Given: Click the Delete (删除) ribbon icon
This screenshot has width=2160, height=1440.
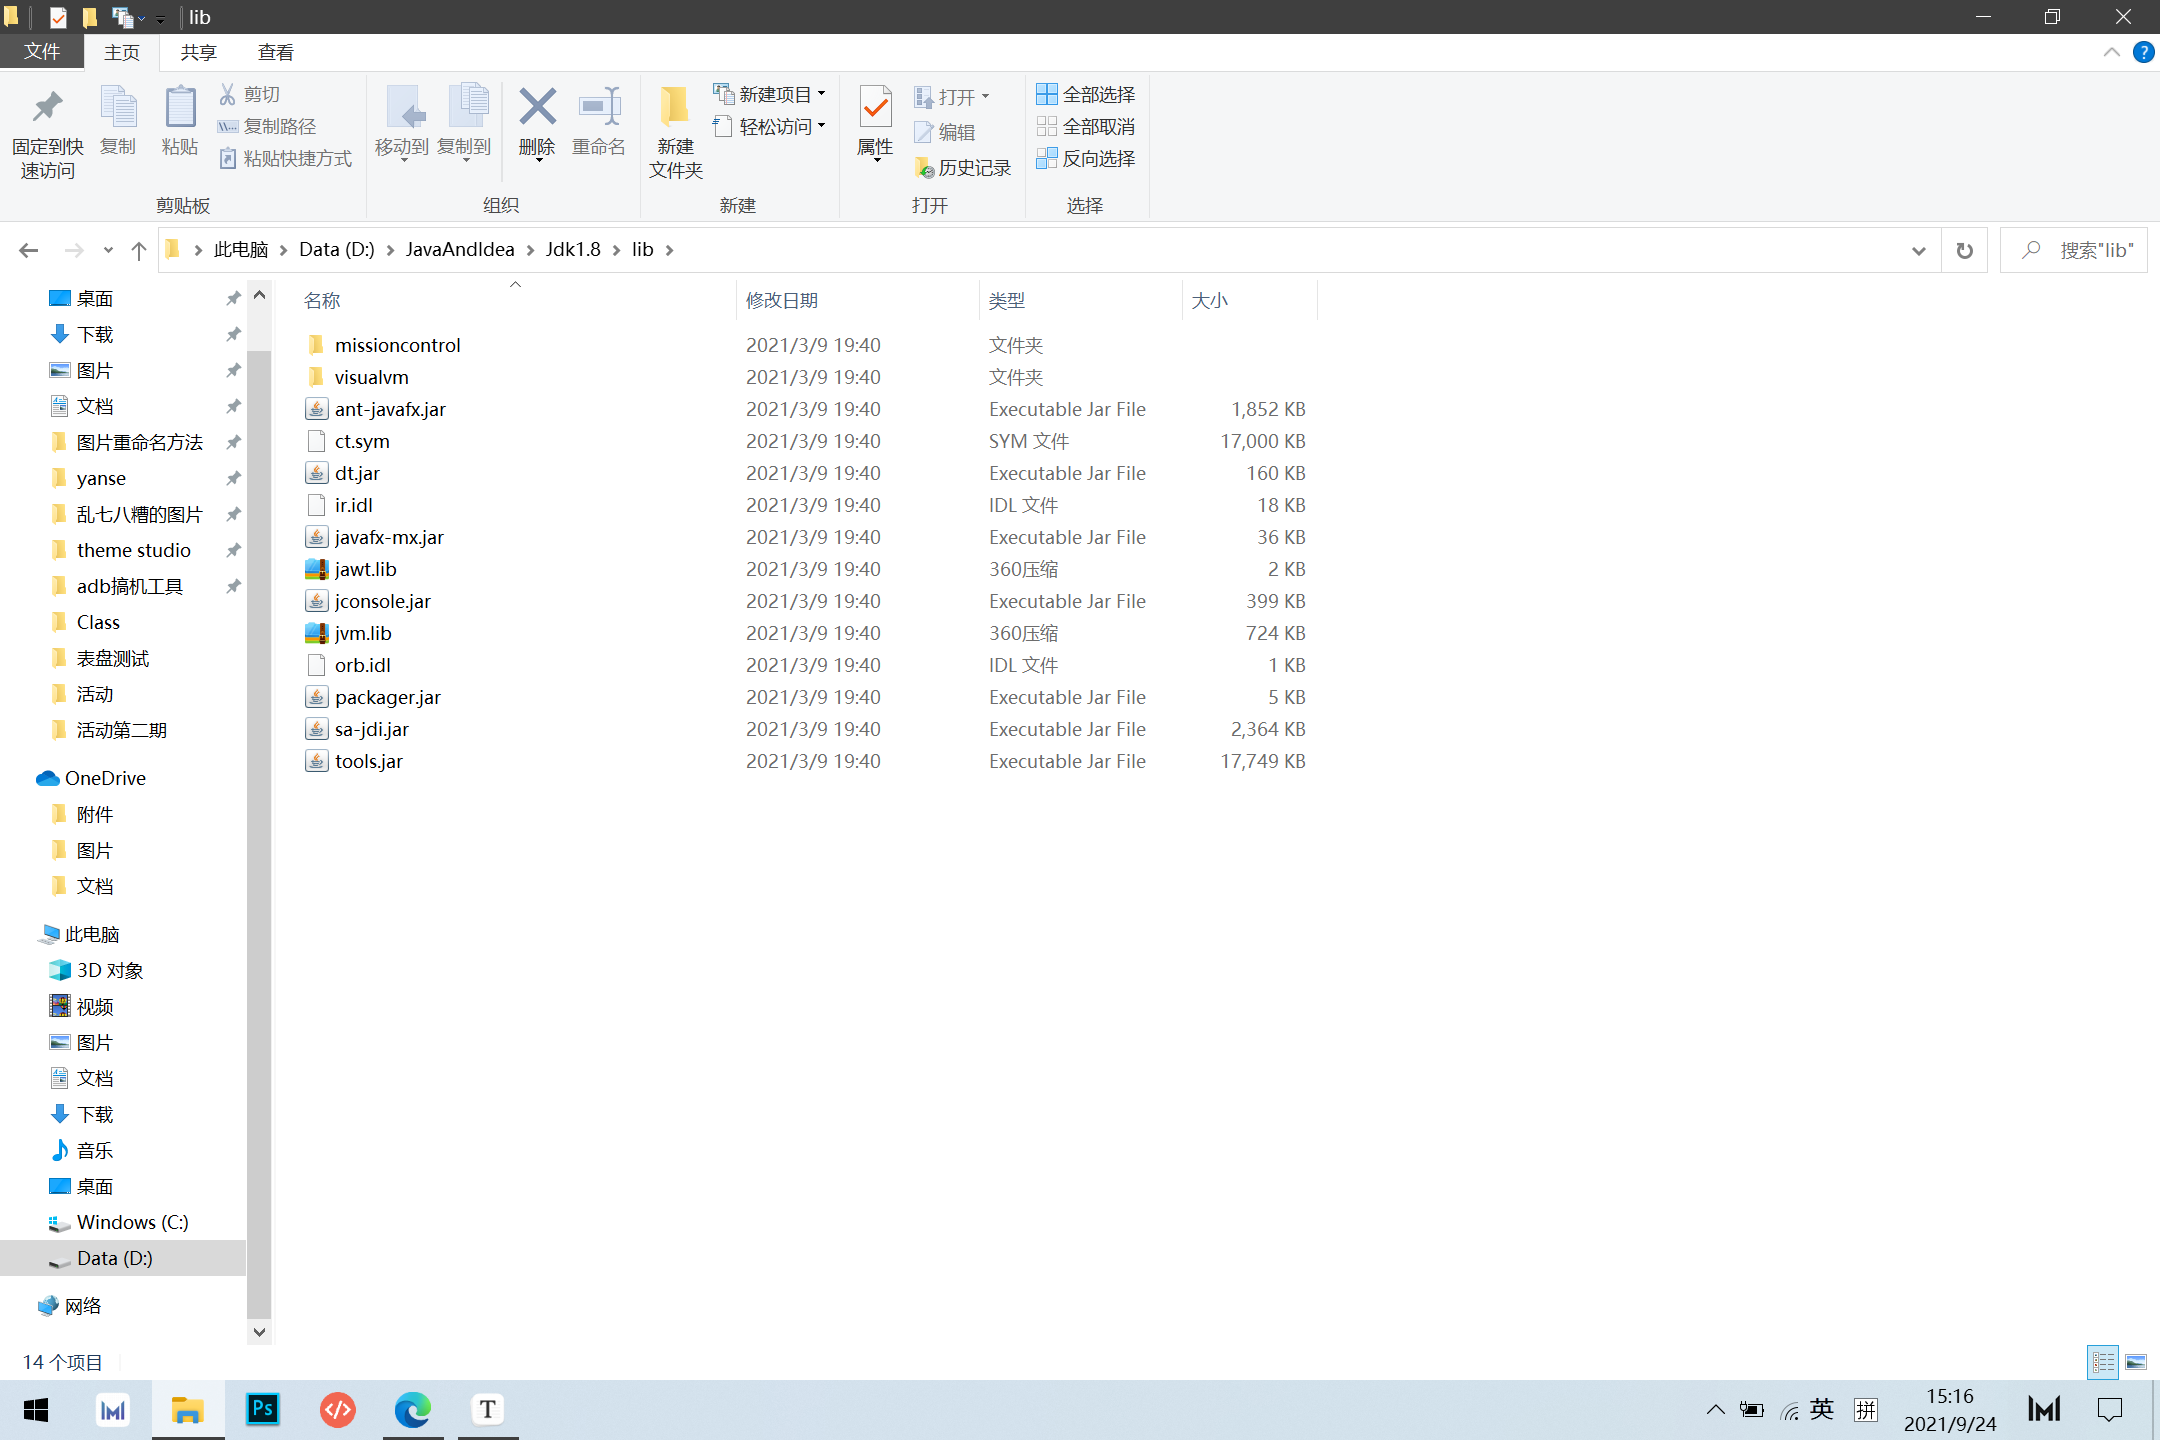Looking at the screenshot, I should click(x=537, y=108).
